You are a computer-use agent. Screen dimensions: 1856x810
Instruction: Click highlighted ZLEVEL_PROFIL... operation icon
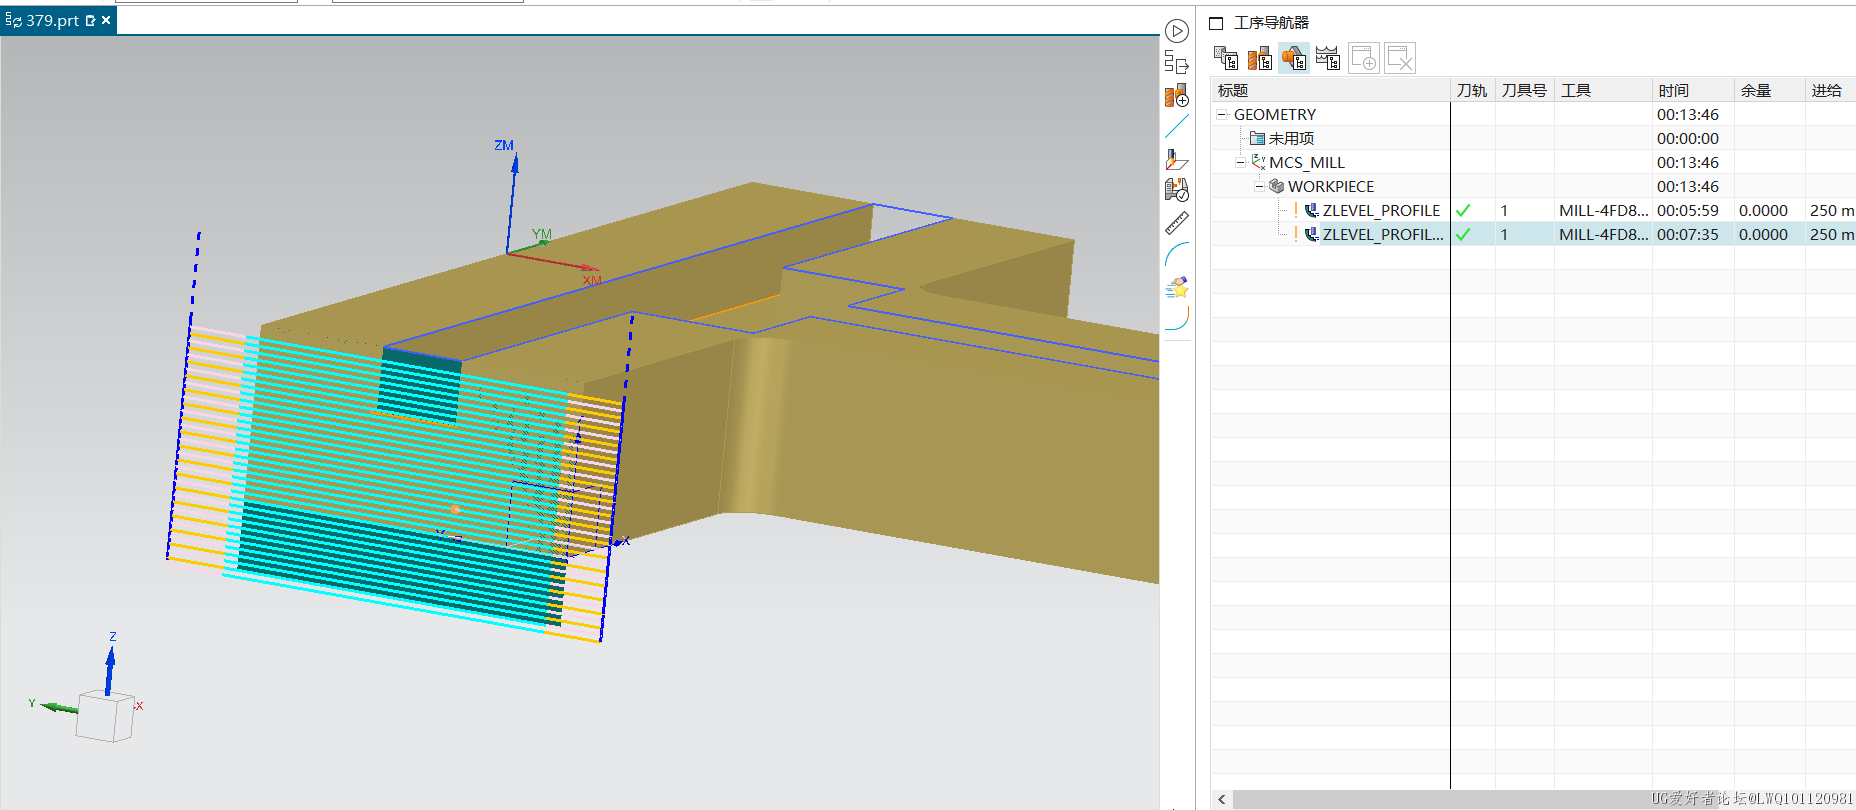pos(1311,234)
